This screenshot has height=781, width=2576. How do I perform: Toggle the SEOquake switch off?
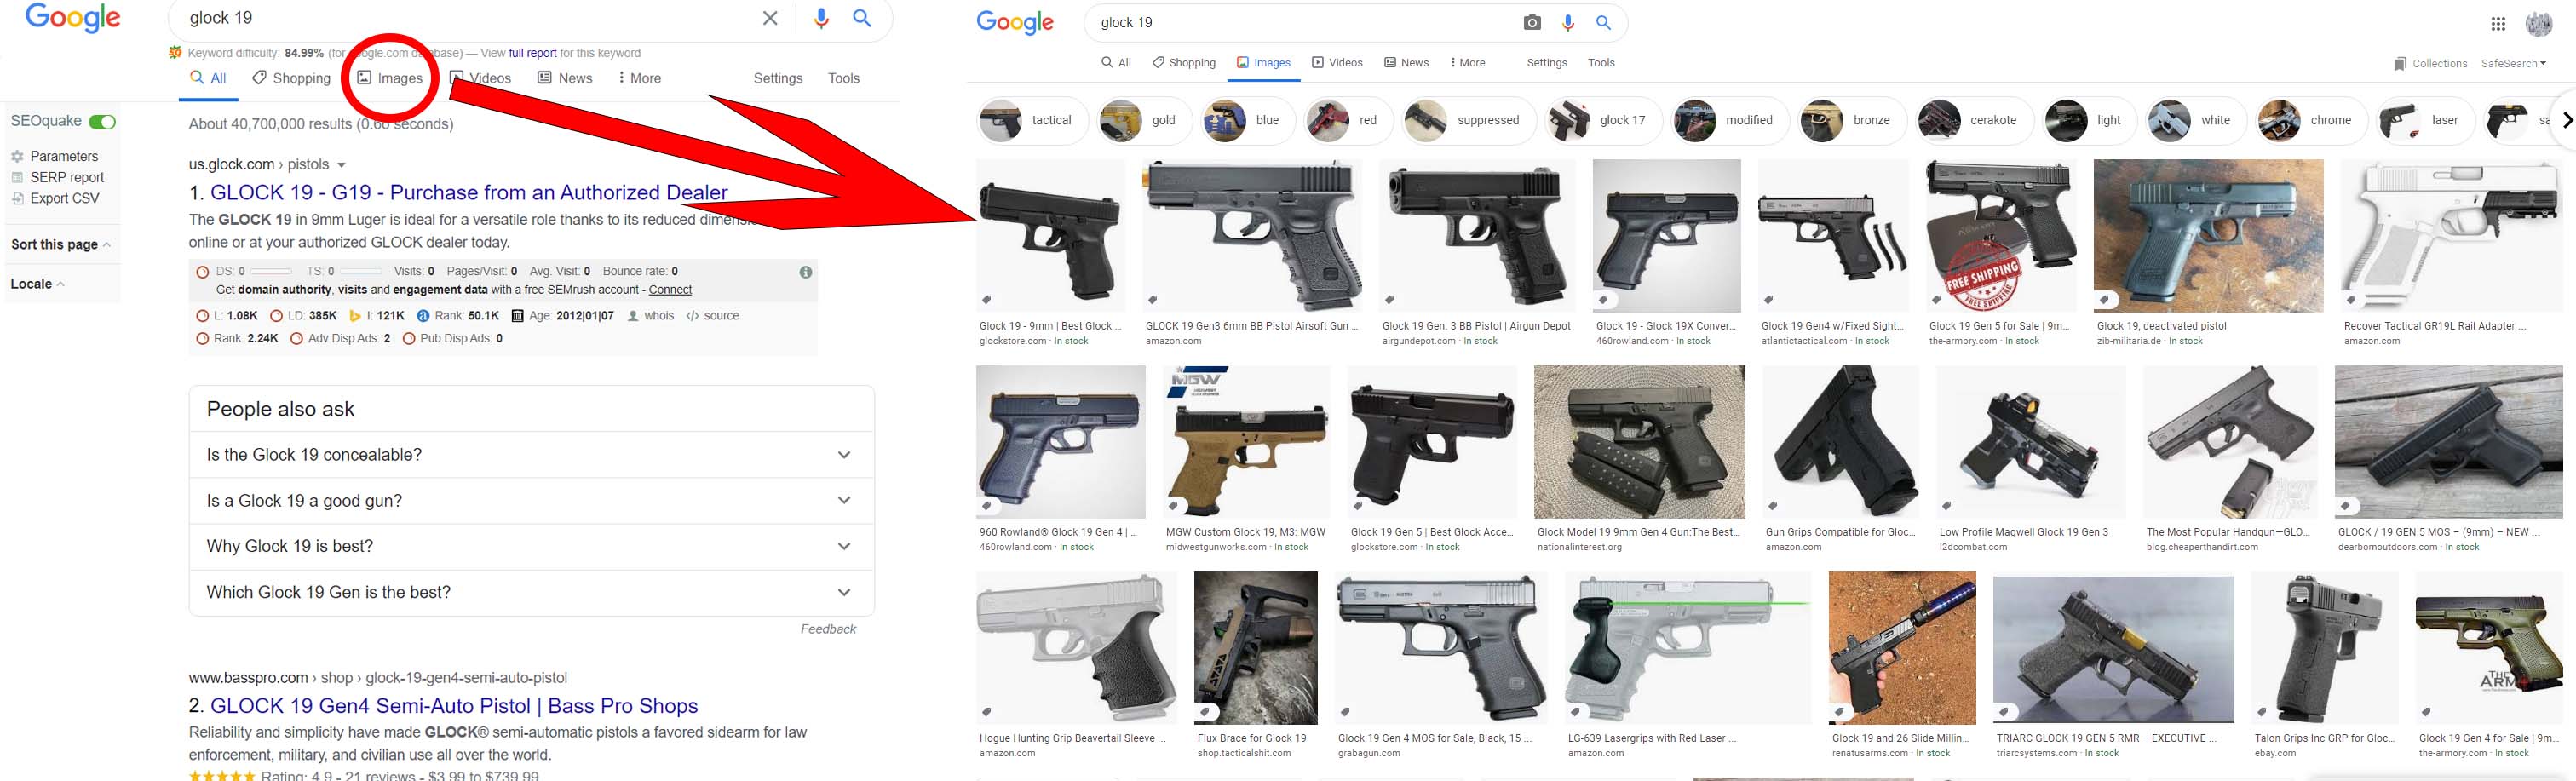coord(103,122)
